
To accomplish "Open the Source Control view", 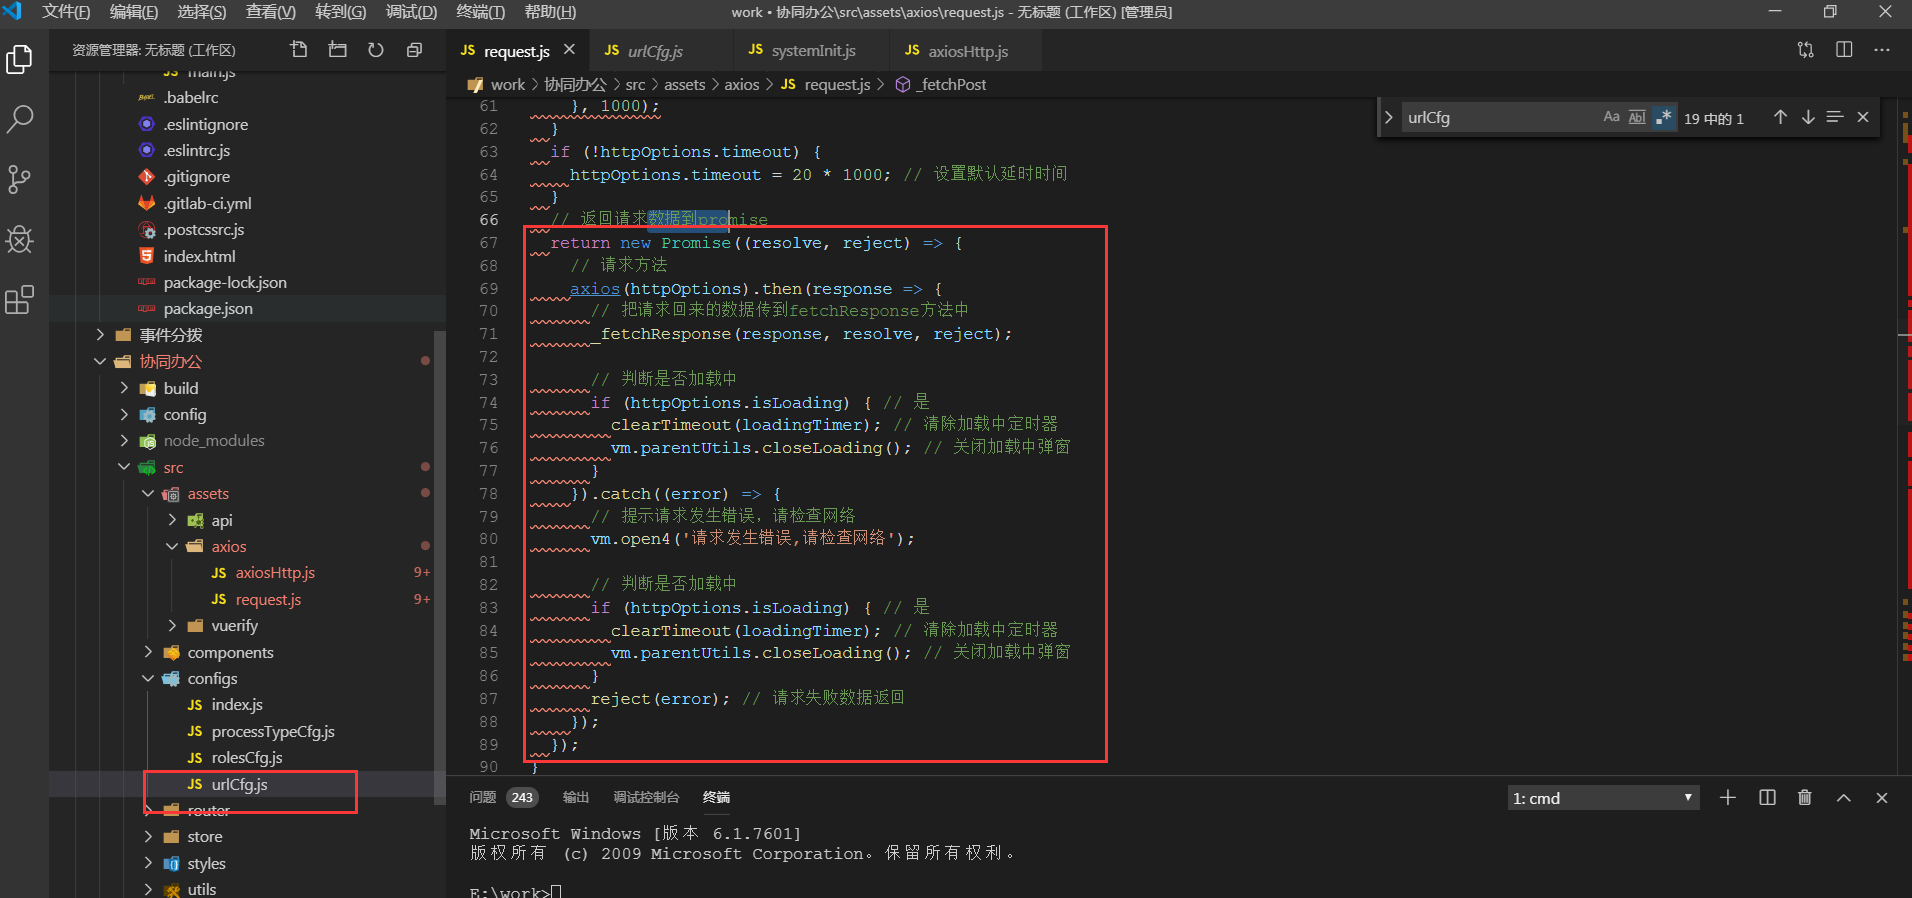I will click(x=20, y=180).
